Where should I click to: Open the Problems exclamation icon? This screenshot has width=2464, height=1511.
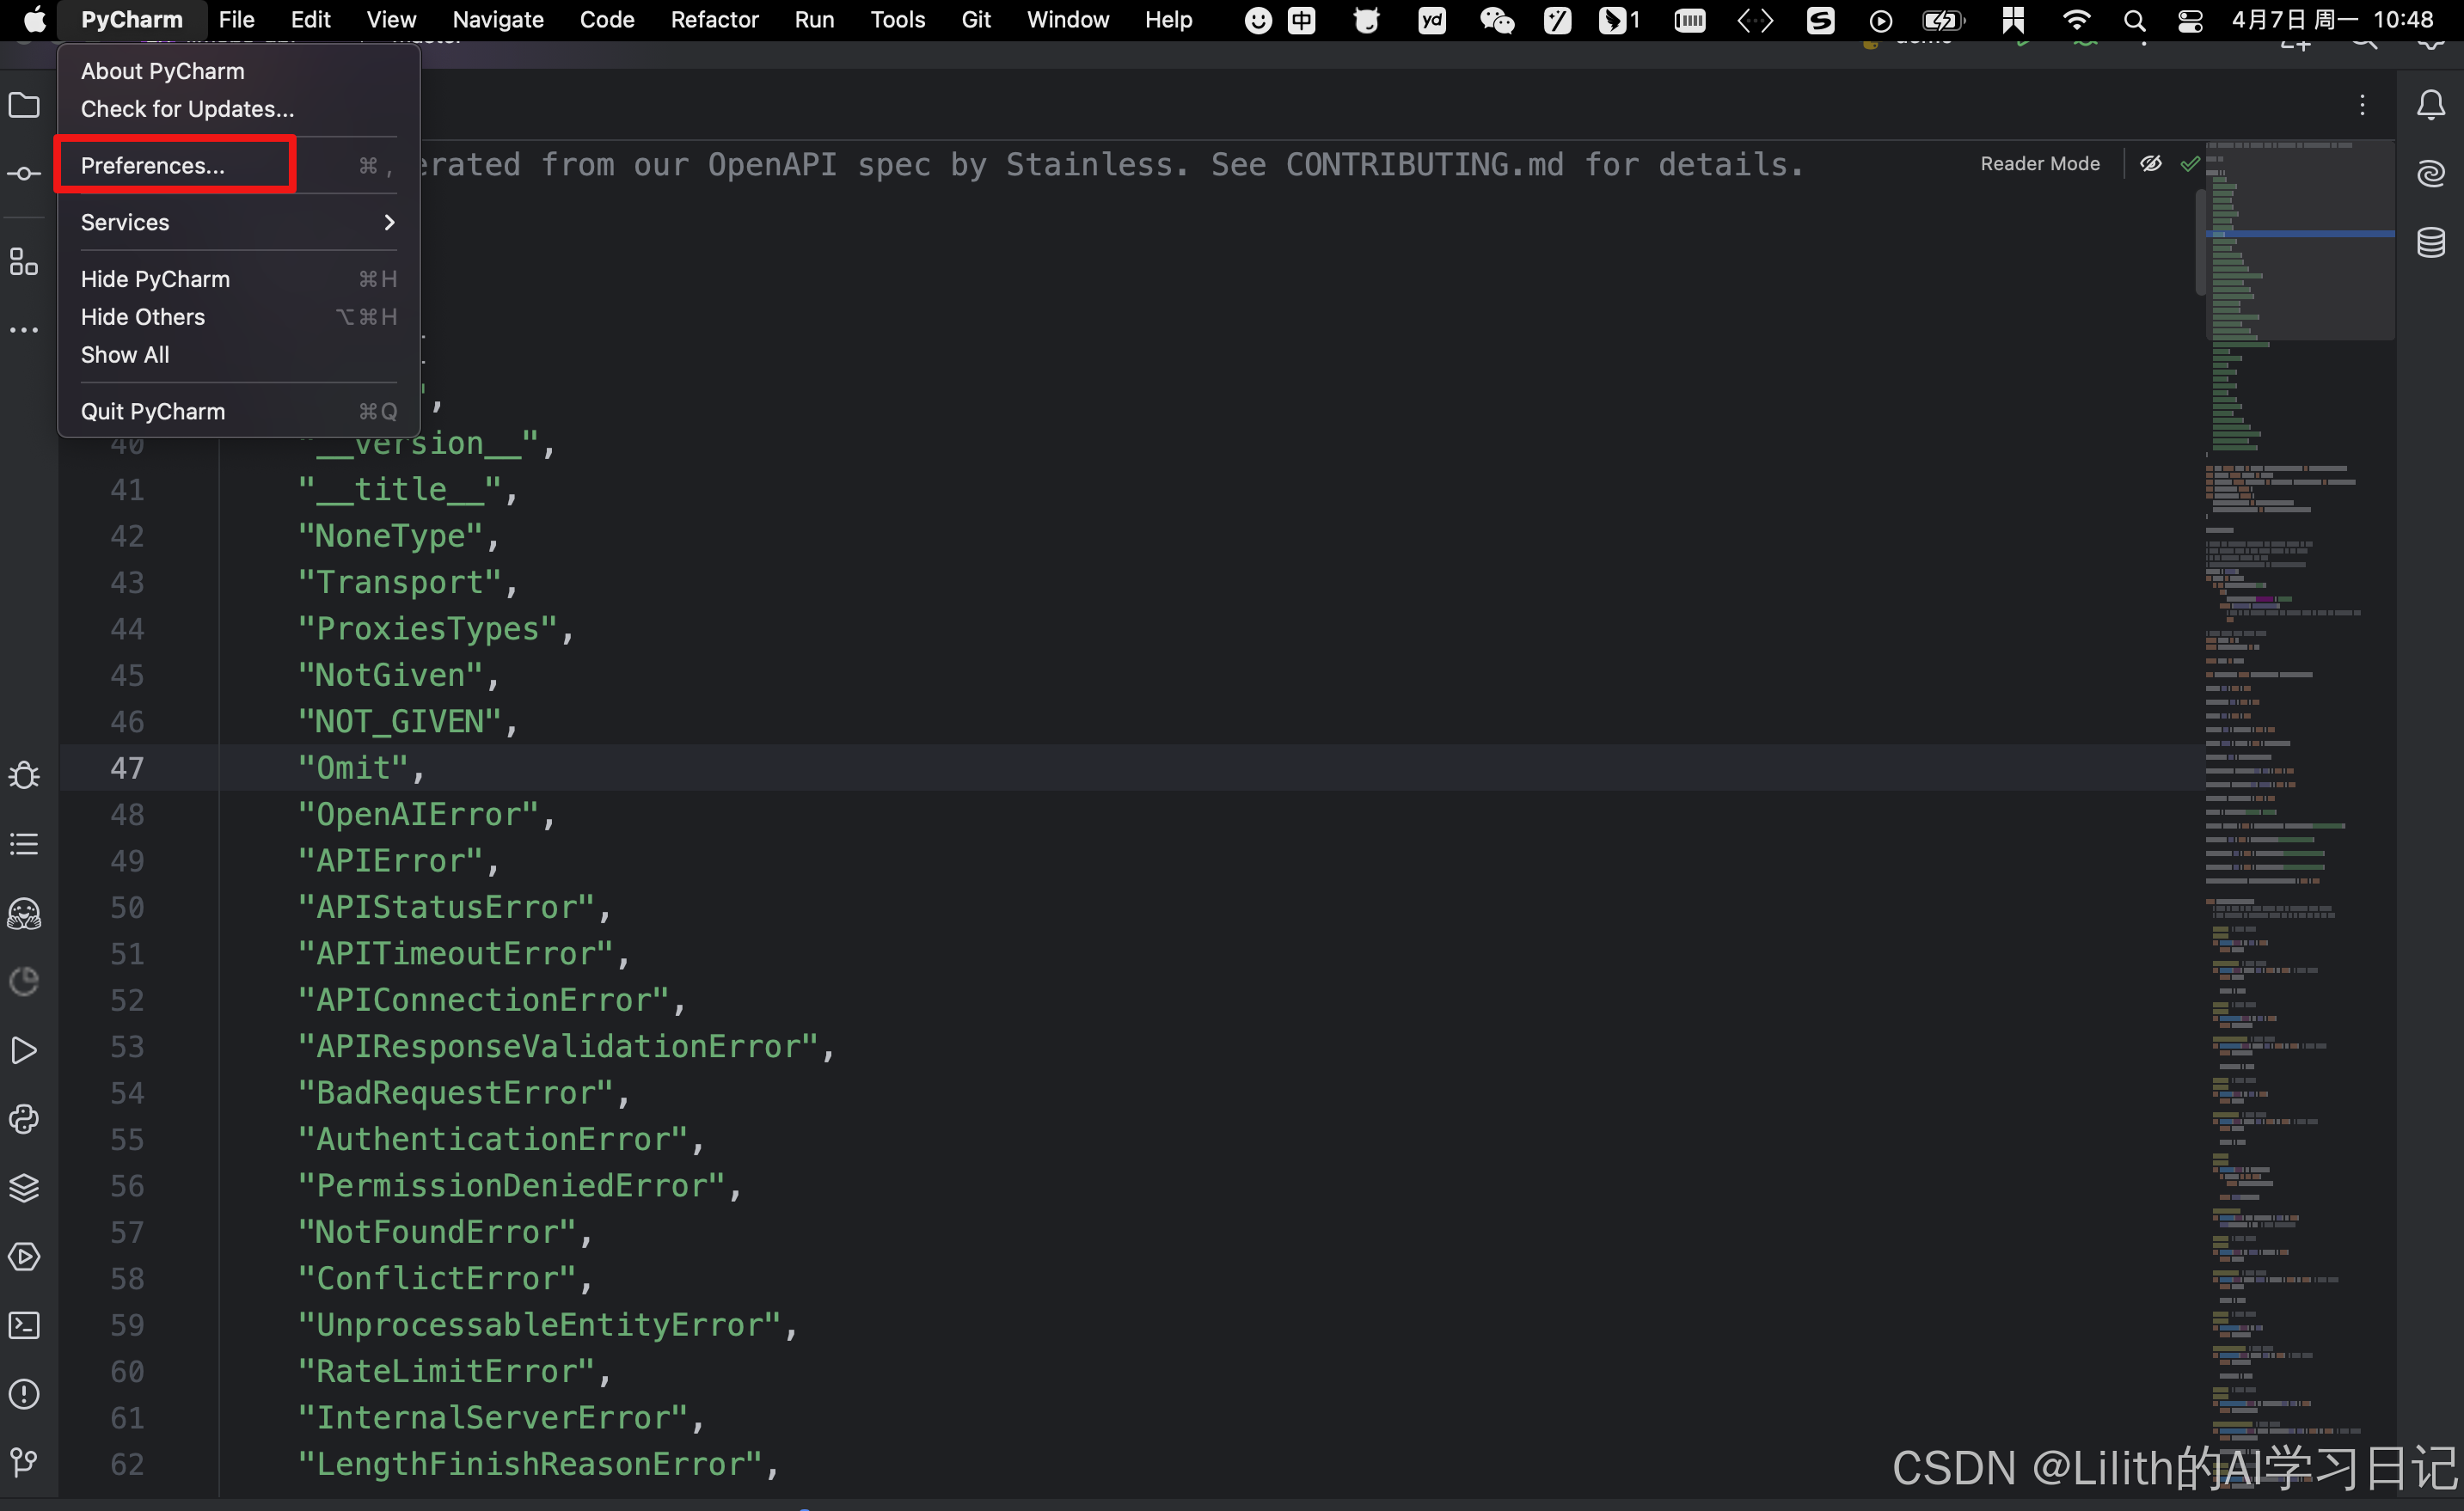point(24,1394)
